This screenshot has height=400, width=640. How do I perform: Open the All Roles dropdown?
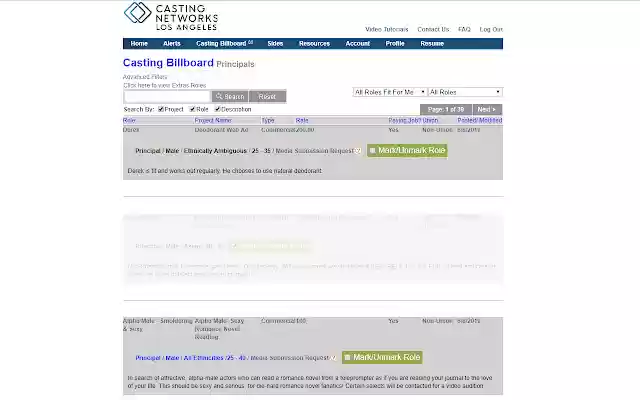(465, 92)
